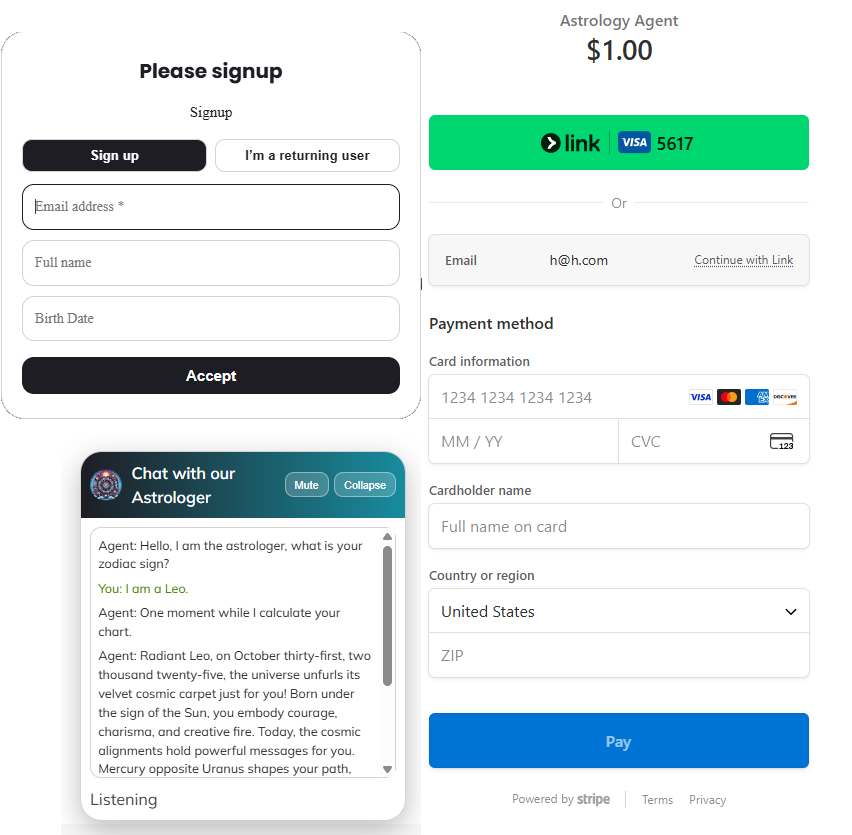This screenshot has width=852, height=835.
Task: Click the CVC card graphic icon
Action: pyautogui.click(x=781, y=441)
